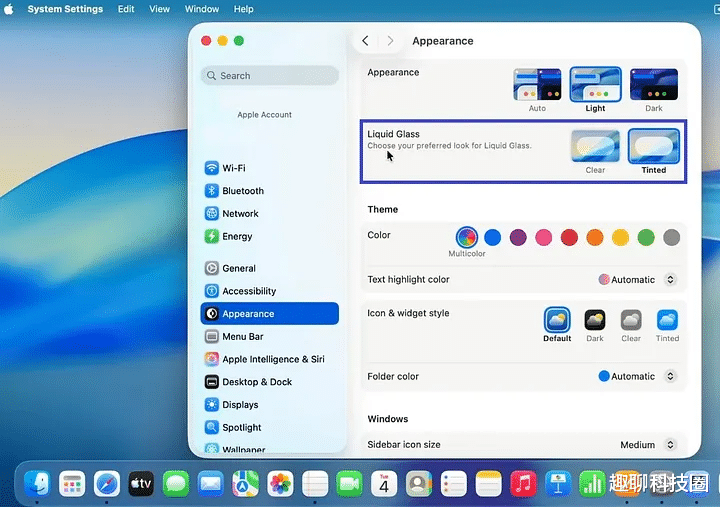
Task: Select the Clear Liquid Glass look
Action: [x=595, y=146]
